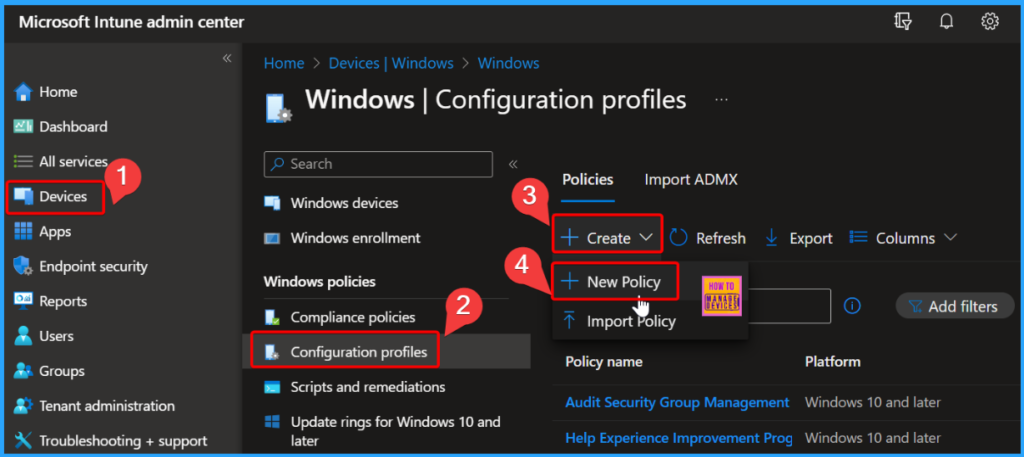Screen dimensions: 1024x457
Task: Click the Tenant administration icon
Action: (23, 405)
